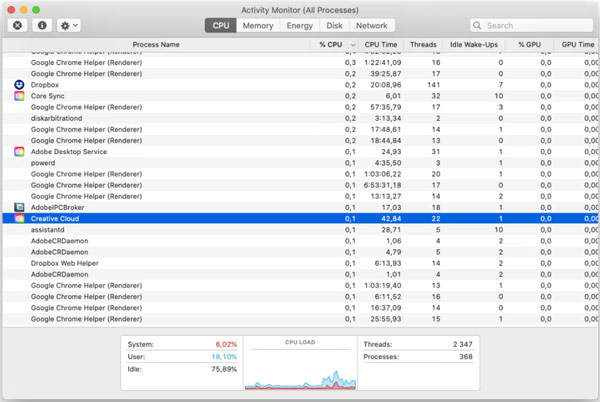
Task: Select AdobeCRDaemon row with CPU time 1,06
Action: coord(300,241)
